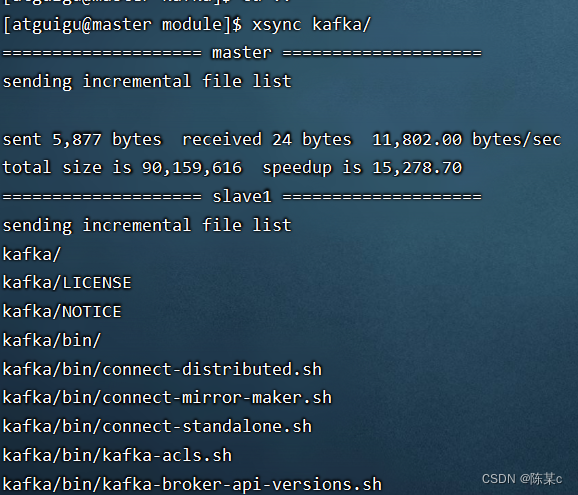The image size is (578, 495).
Task: Click 'kafka/bin/kafka-broker-api-versions.sh' line
Action: pyautogui.click(x=192, y=484)
